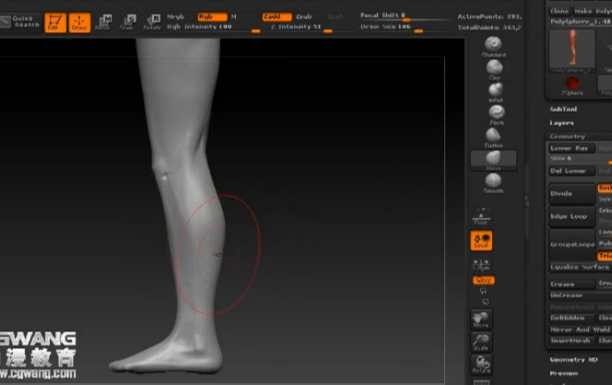The image size is (612, 385).
Task: Expand the Layers palette section
Action: pos(562,123)
